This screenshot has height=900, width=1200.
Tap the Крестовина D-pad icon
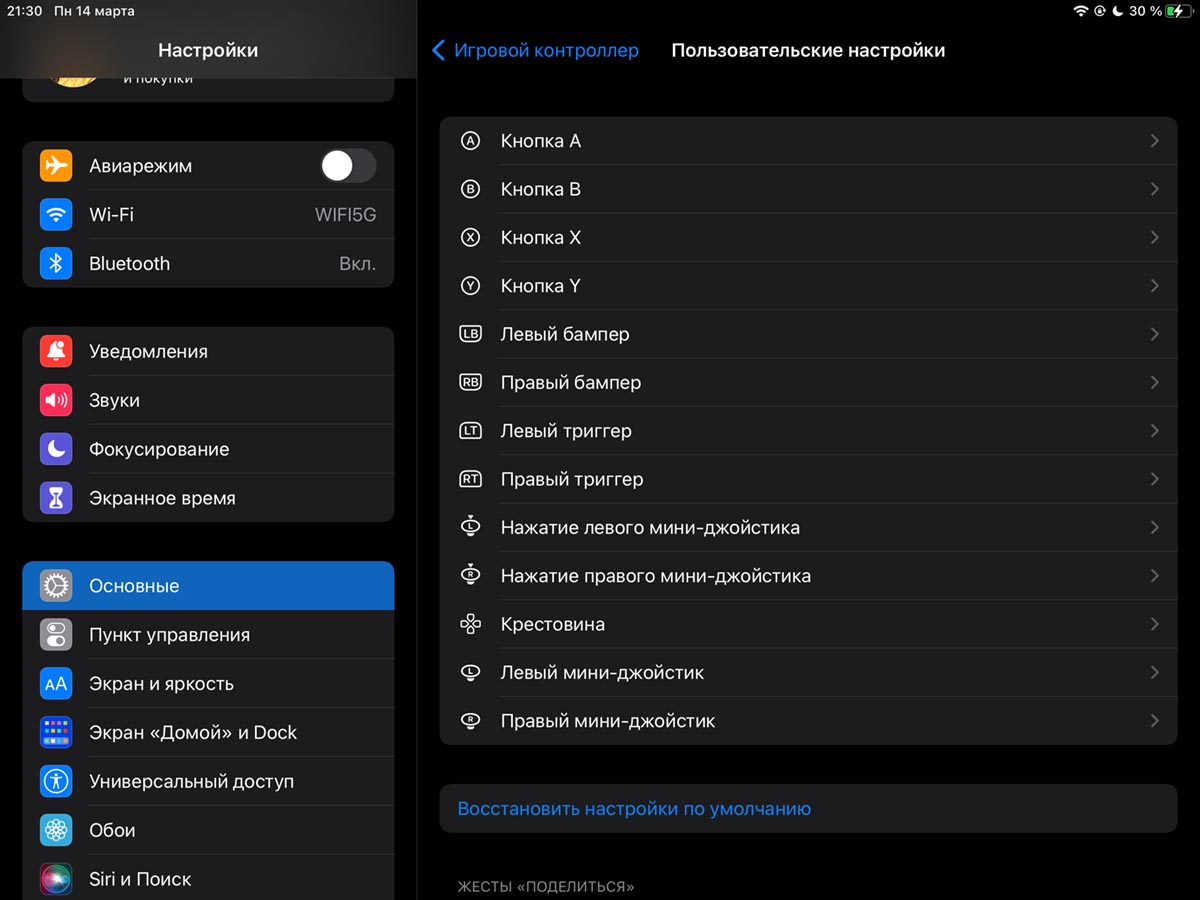coord(470,625)
